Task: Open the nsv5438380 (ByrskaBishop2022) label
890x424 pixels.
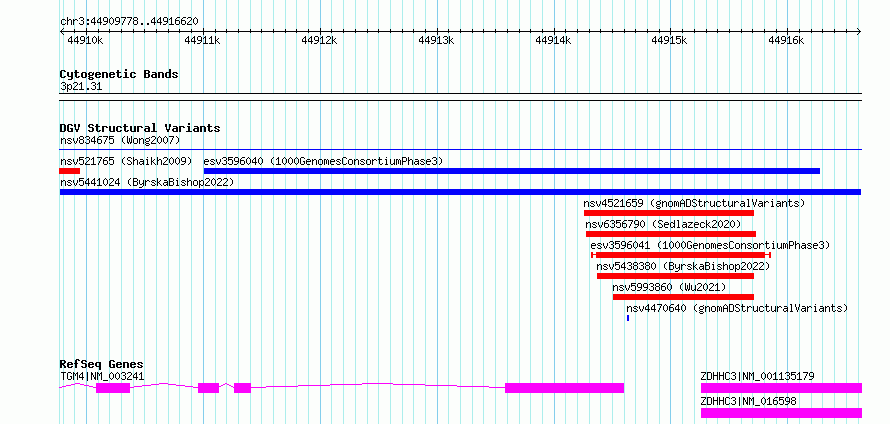Action: (x=683, y=266)
